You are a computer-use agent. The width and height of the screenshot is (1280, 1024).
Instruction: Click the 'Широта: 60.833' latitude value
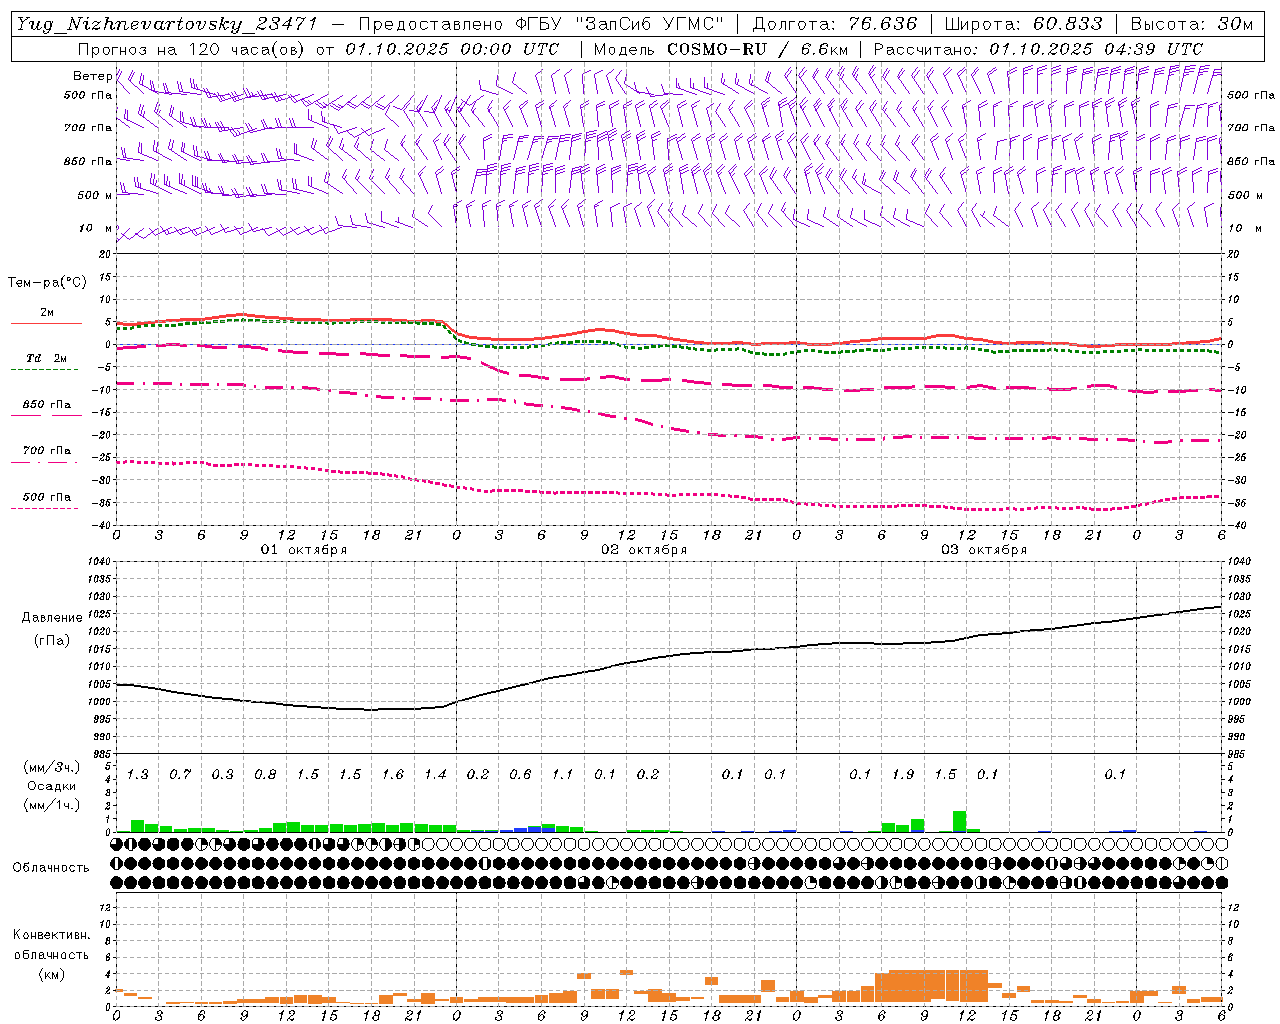[x=1023, y=24]
